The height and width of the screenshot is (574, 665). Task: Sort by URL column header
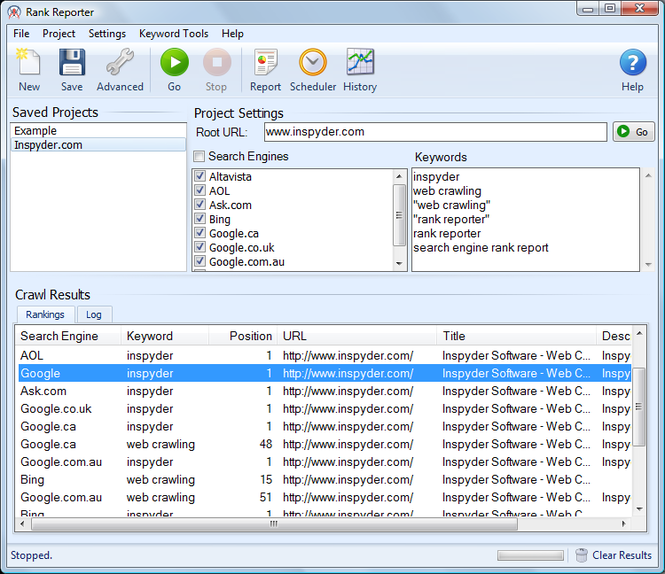pyautogui.click(x=357, y=336)
